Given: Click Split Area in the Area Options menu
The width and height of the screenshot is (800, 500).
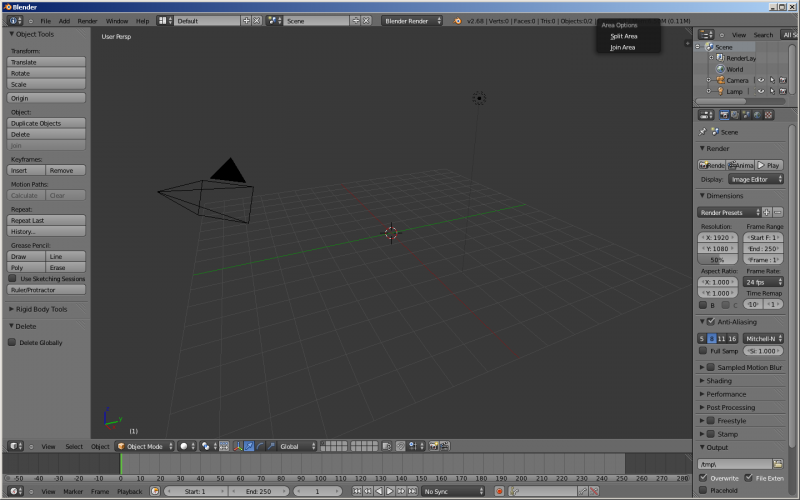Looking at the screenshot, I should coord(624,36).
